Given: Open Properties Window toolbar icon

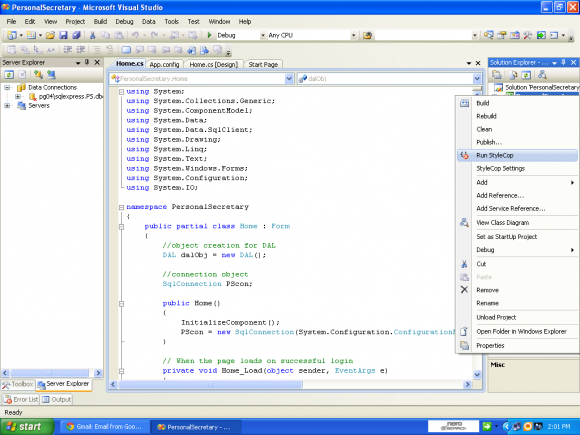Looking at the screenshot, I should 502,35.
